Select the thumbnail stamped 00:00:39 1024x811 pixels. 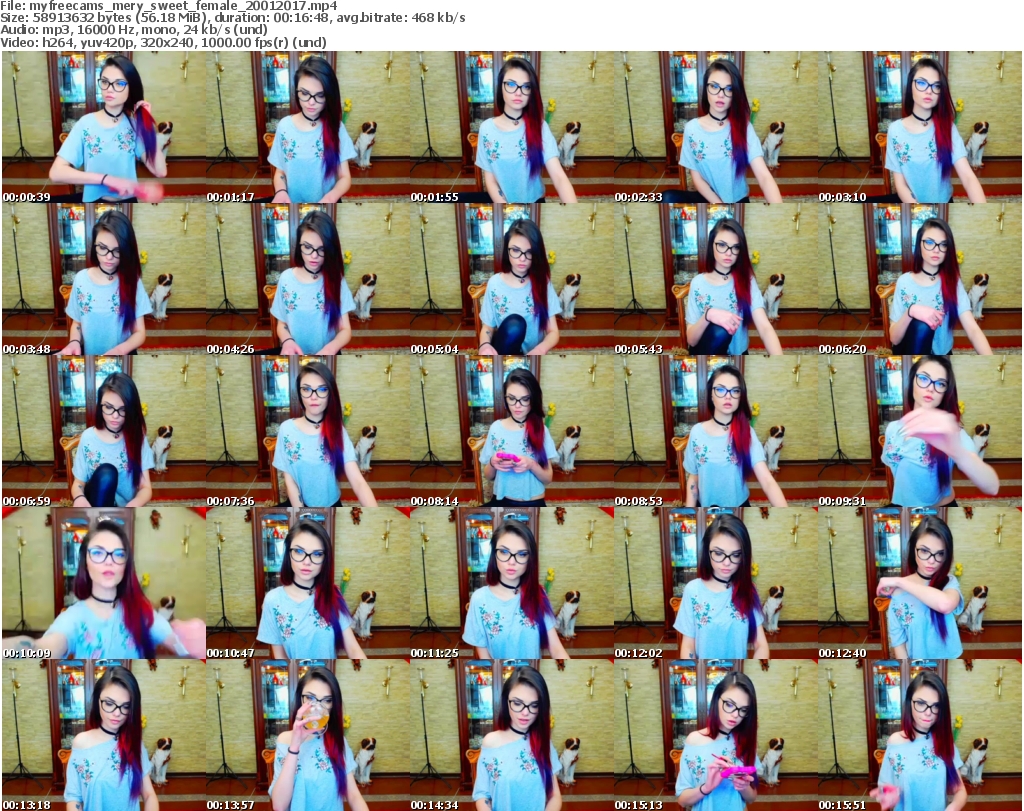[104, 127]
